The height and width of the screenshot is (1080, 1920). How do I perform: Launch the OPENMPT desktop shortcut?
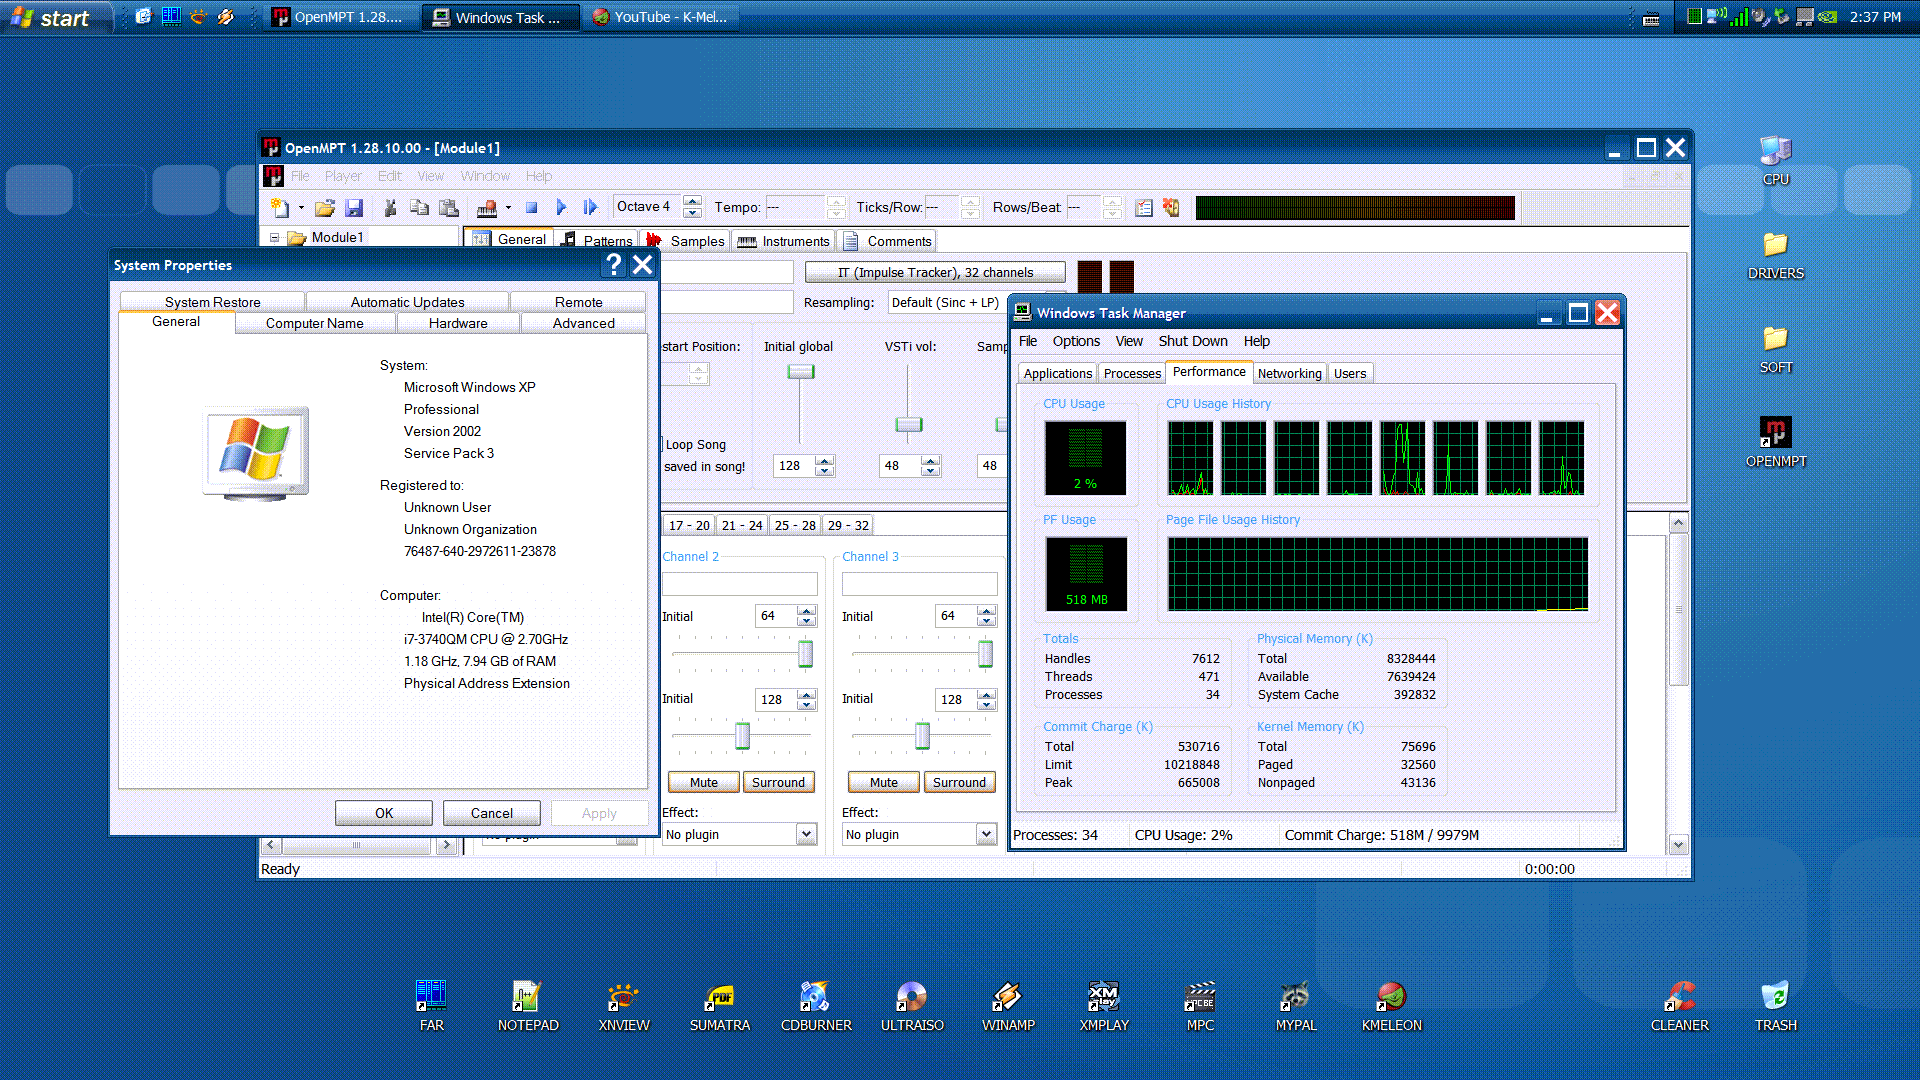coord(1776,443)
